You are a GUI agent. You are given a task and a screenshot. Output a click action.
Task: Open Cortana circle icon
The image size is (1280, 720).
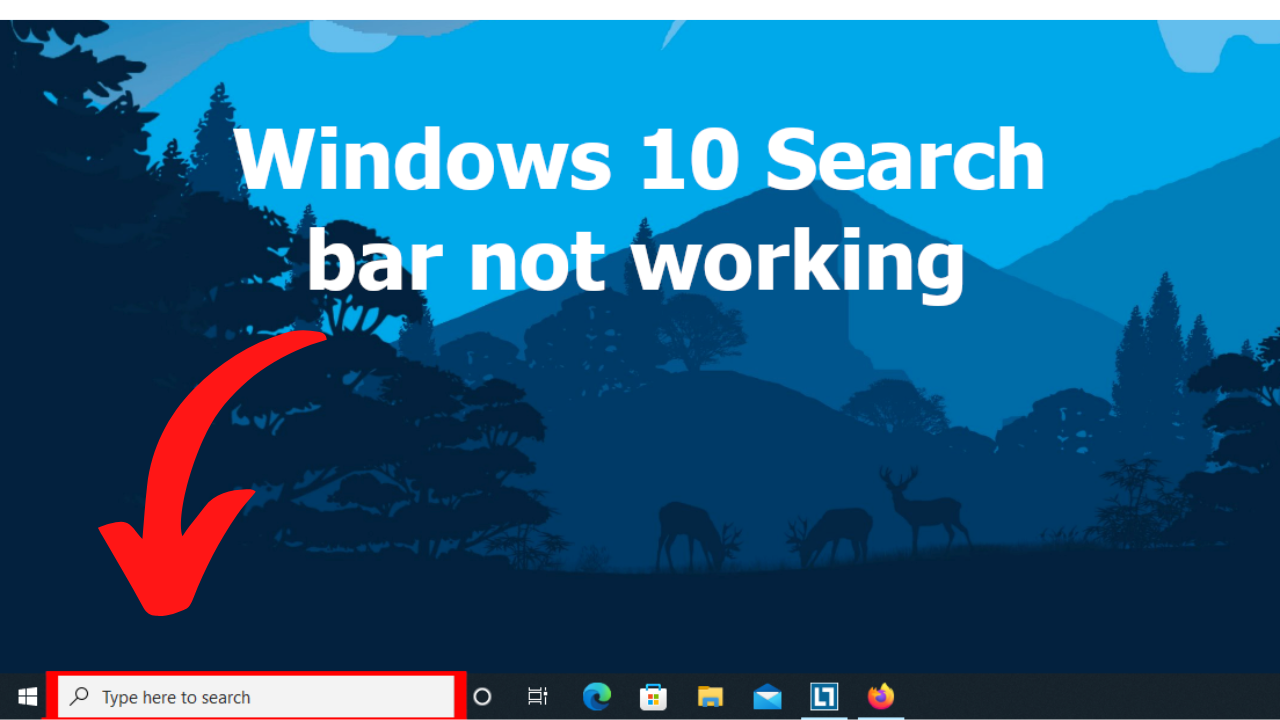pos(482,697)
